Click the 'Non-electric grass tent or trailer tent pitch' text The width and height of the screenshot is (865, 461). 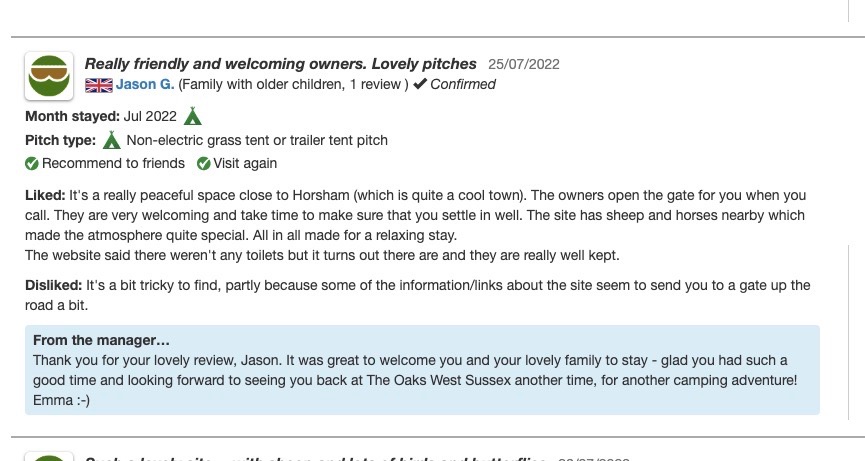257,140
